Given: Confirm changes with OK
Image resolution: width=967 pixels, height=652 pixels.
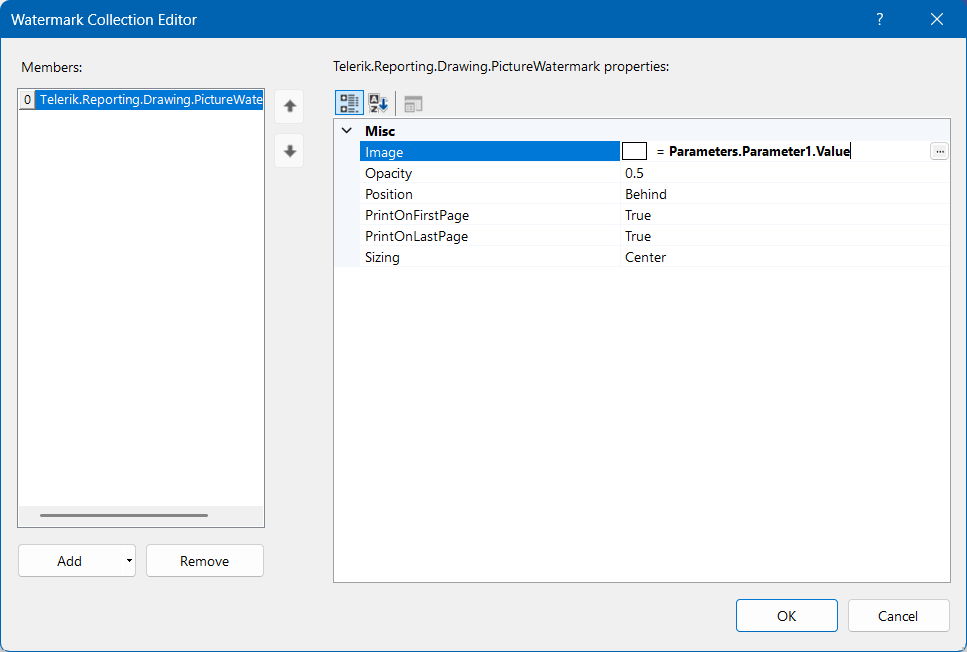Looking at the screenshot, I should coord(786,616).
